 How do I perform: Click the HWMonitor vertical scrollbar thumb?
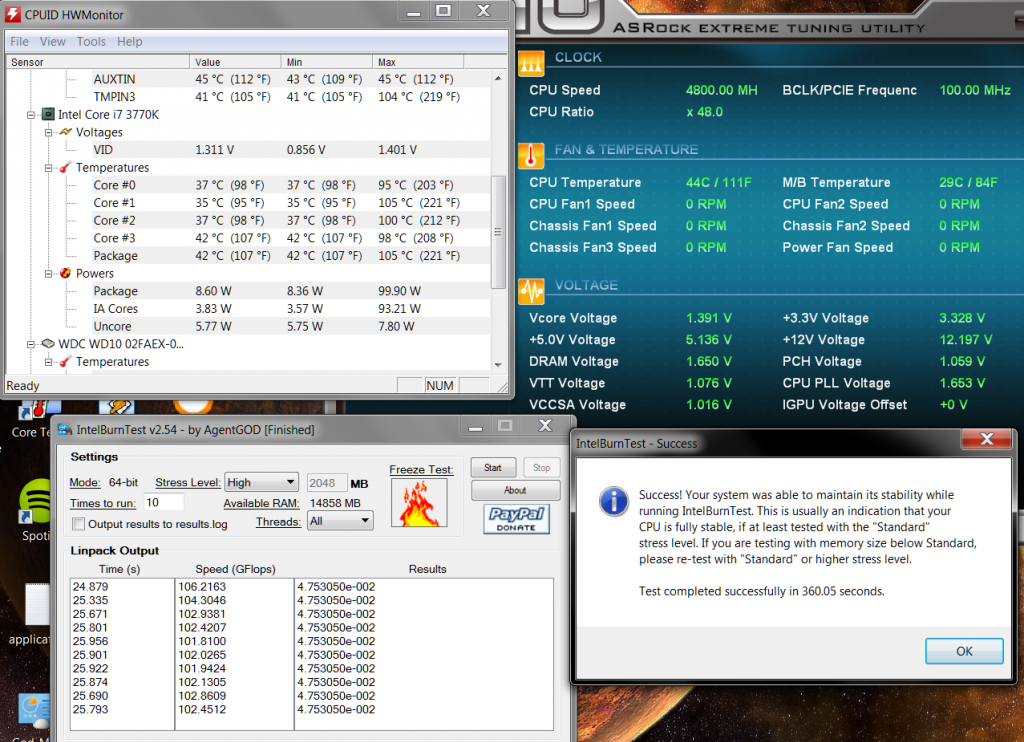(x=498, y=232)
